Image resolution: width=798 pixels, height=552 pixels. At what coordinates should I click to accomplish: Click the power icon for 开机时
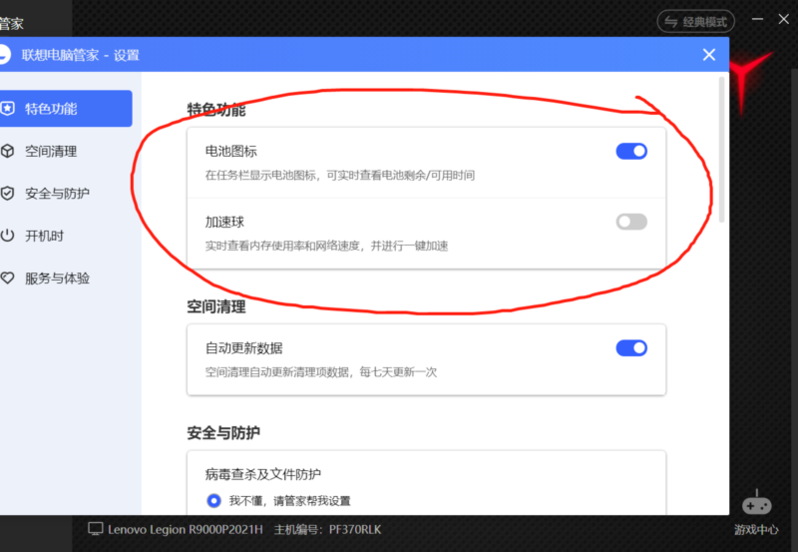tap(8, 236)
